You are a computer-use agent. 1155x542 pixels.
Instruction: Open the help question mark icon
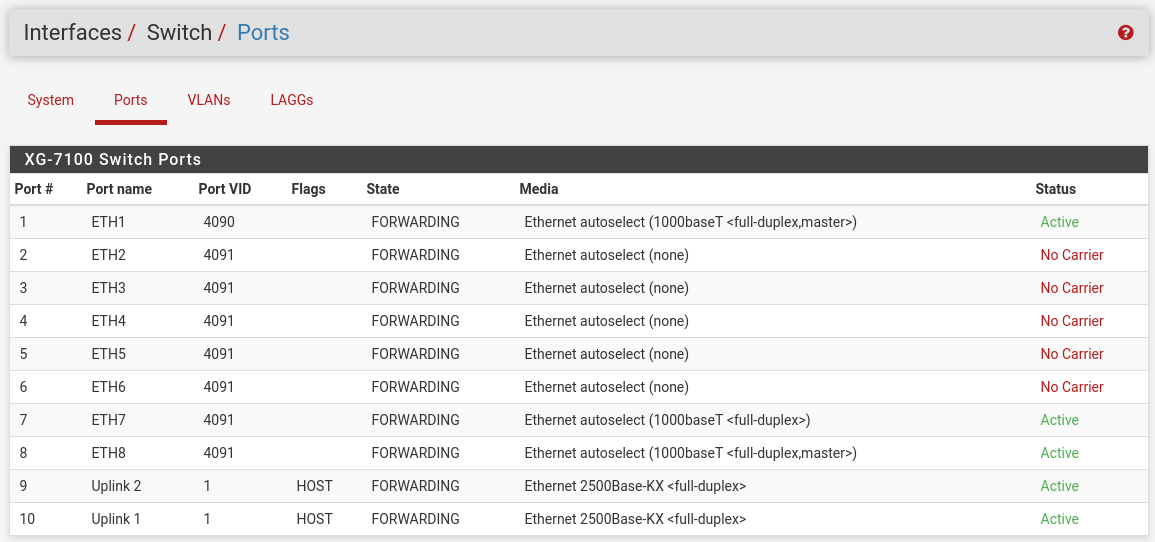pyautogui.click(x=1125, y=32)
